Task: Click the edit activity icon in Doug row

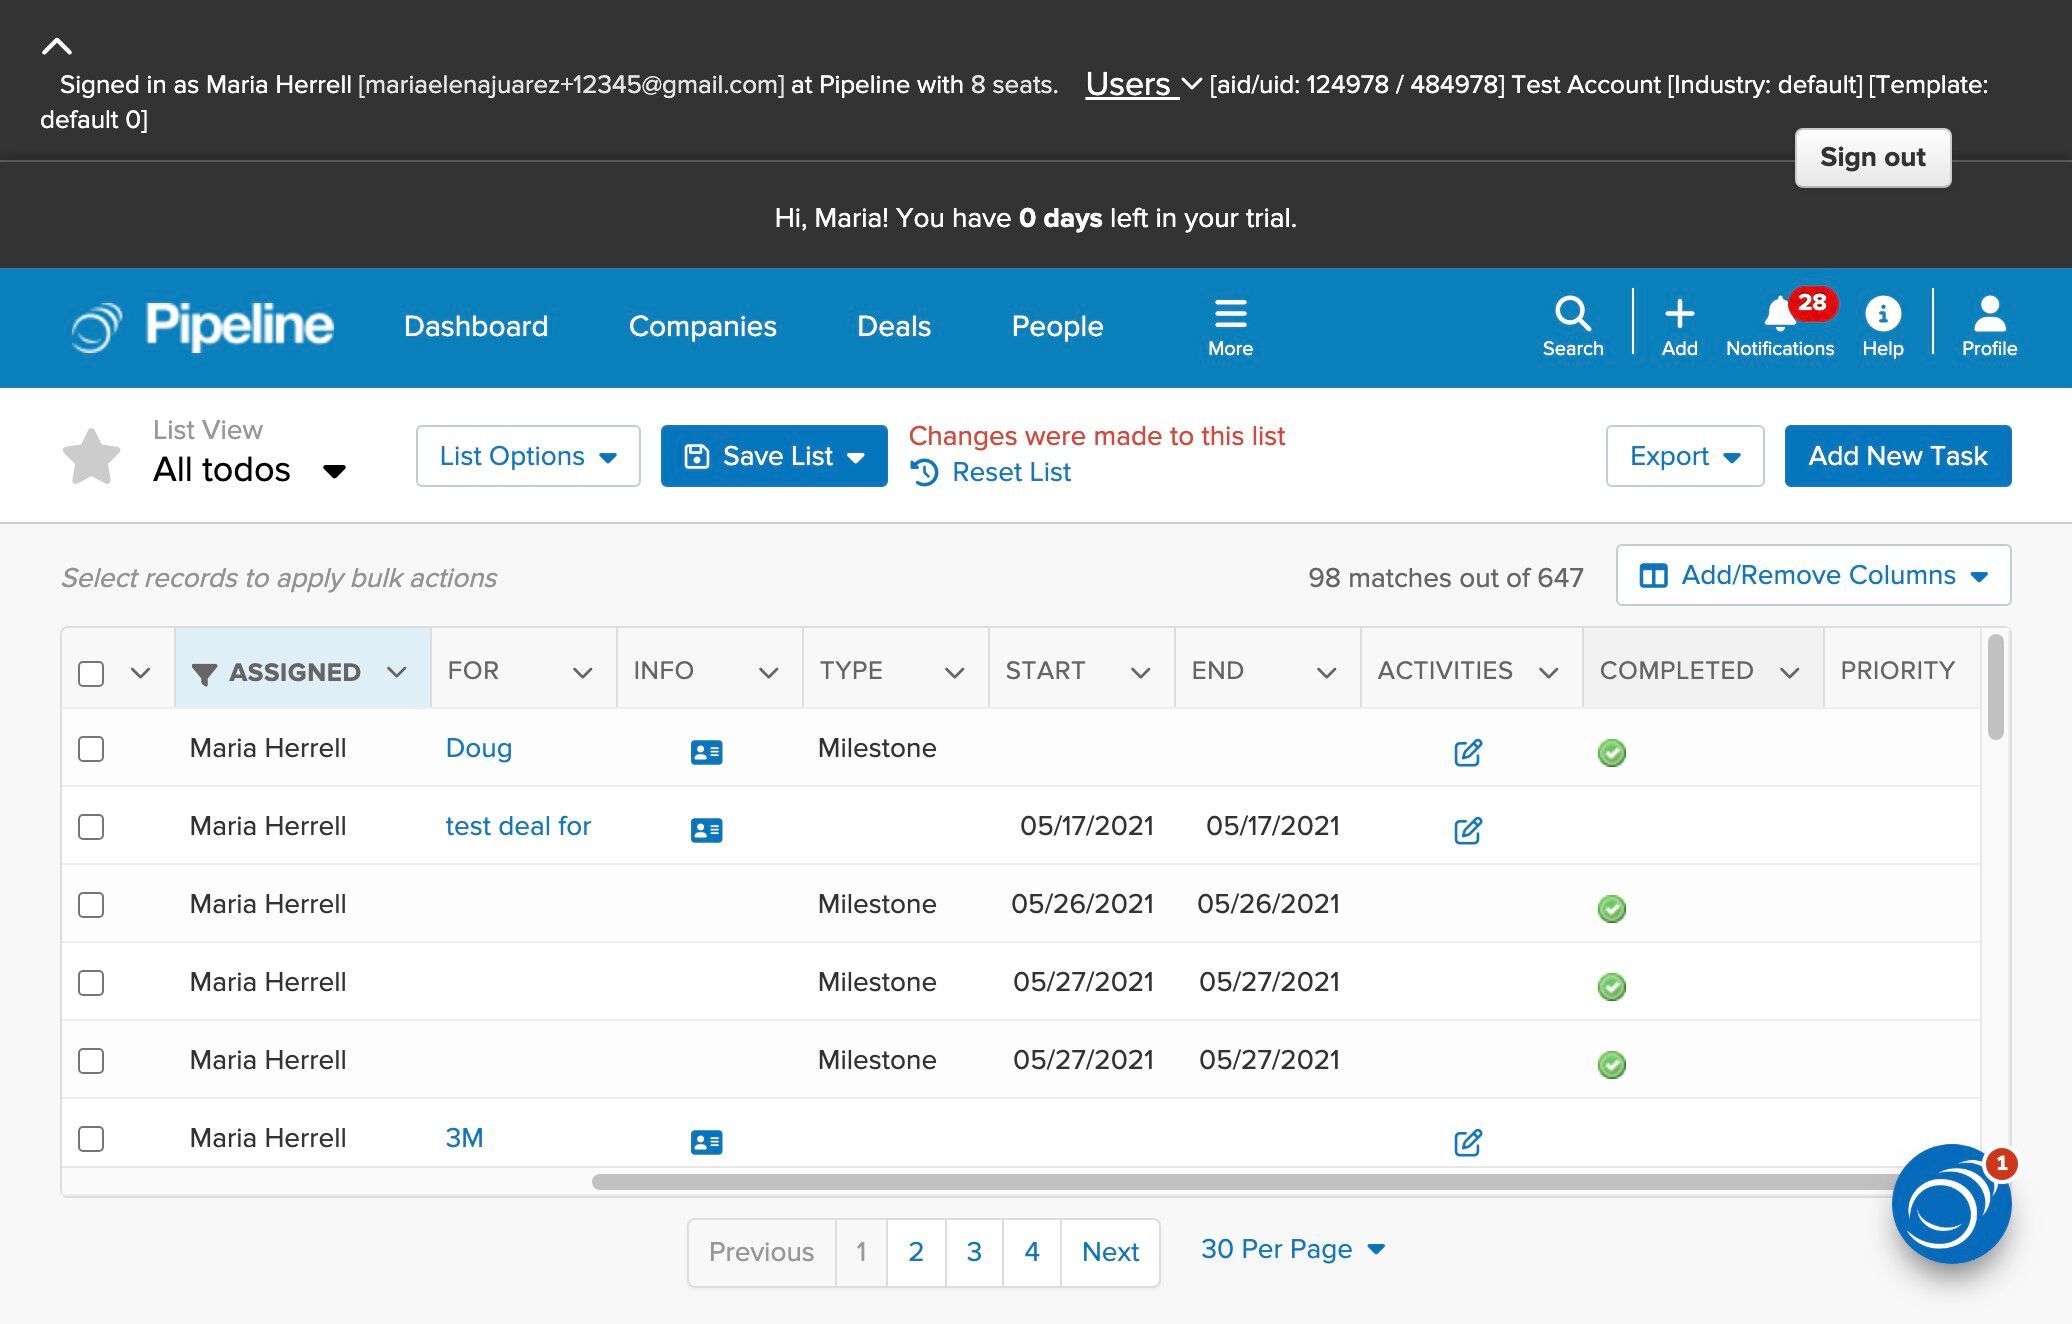Action: [1467, 752]
